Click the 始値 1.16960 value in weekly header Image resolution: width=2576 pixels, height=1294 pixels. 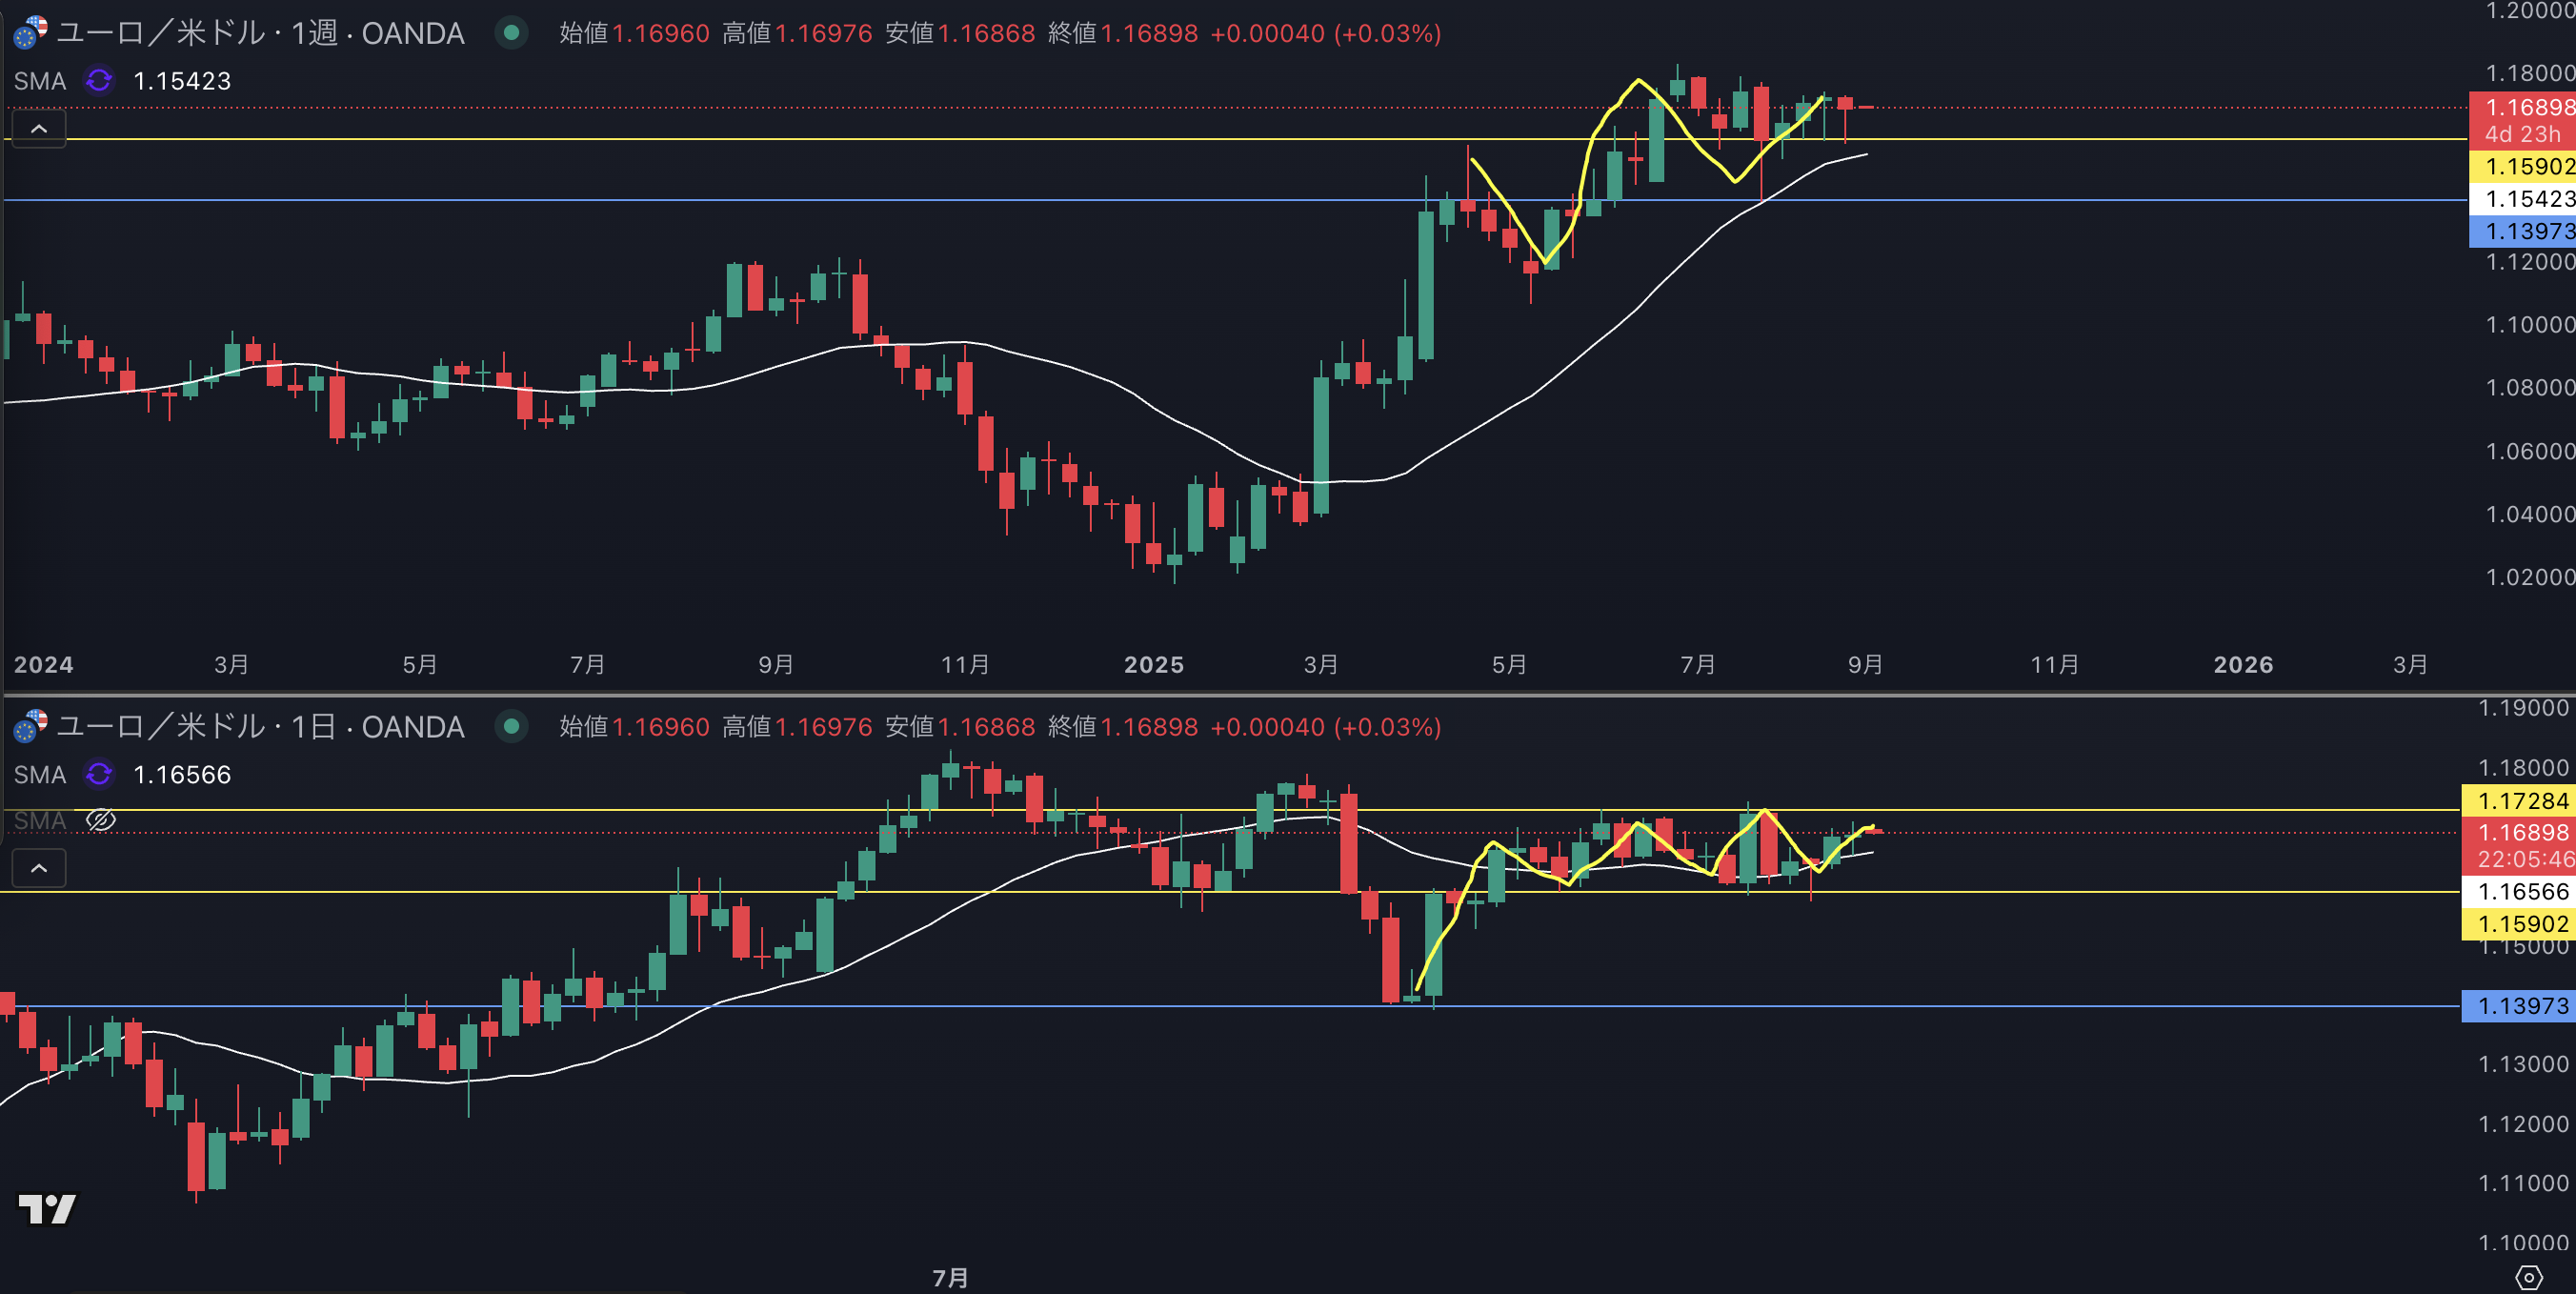click(634, 33)
